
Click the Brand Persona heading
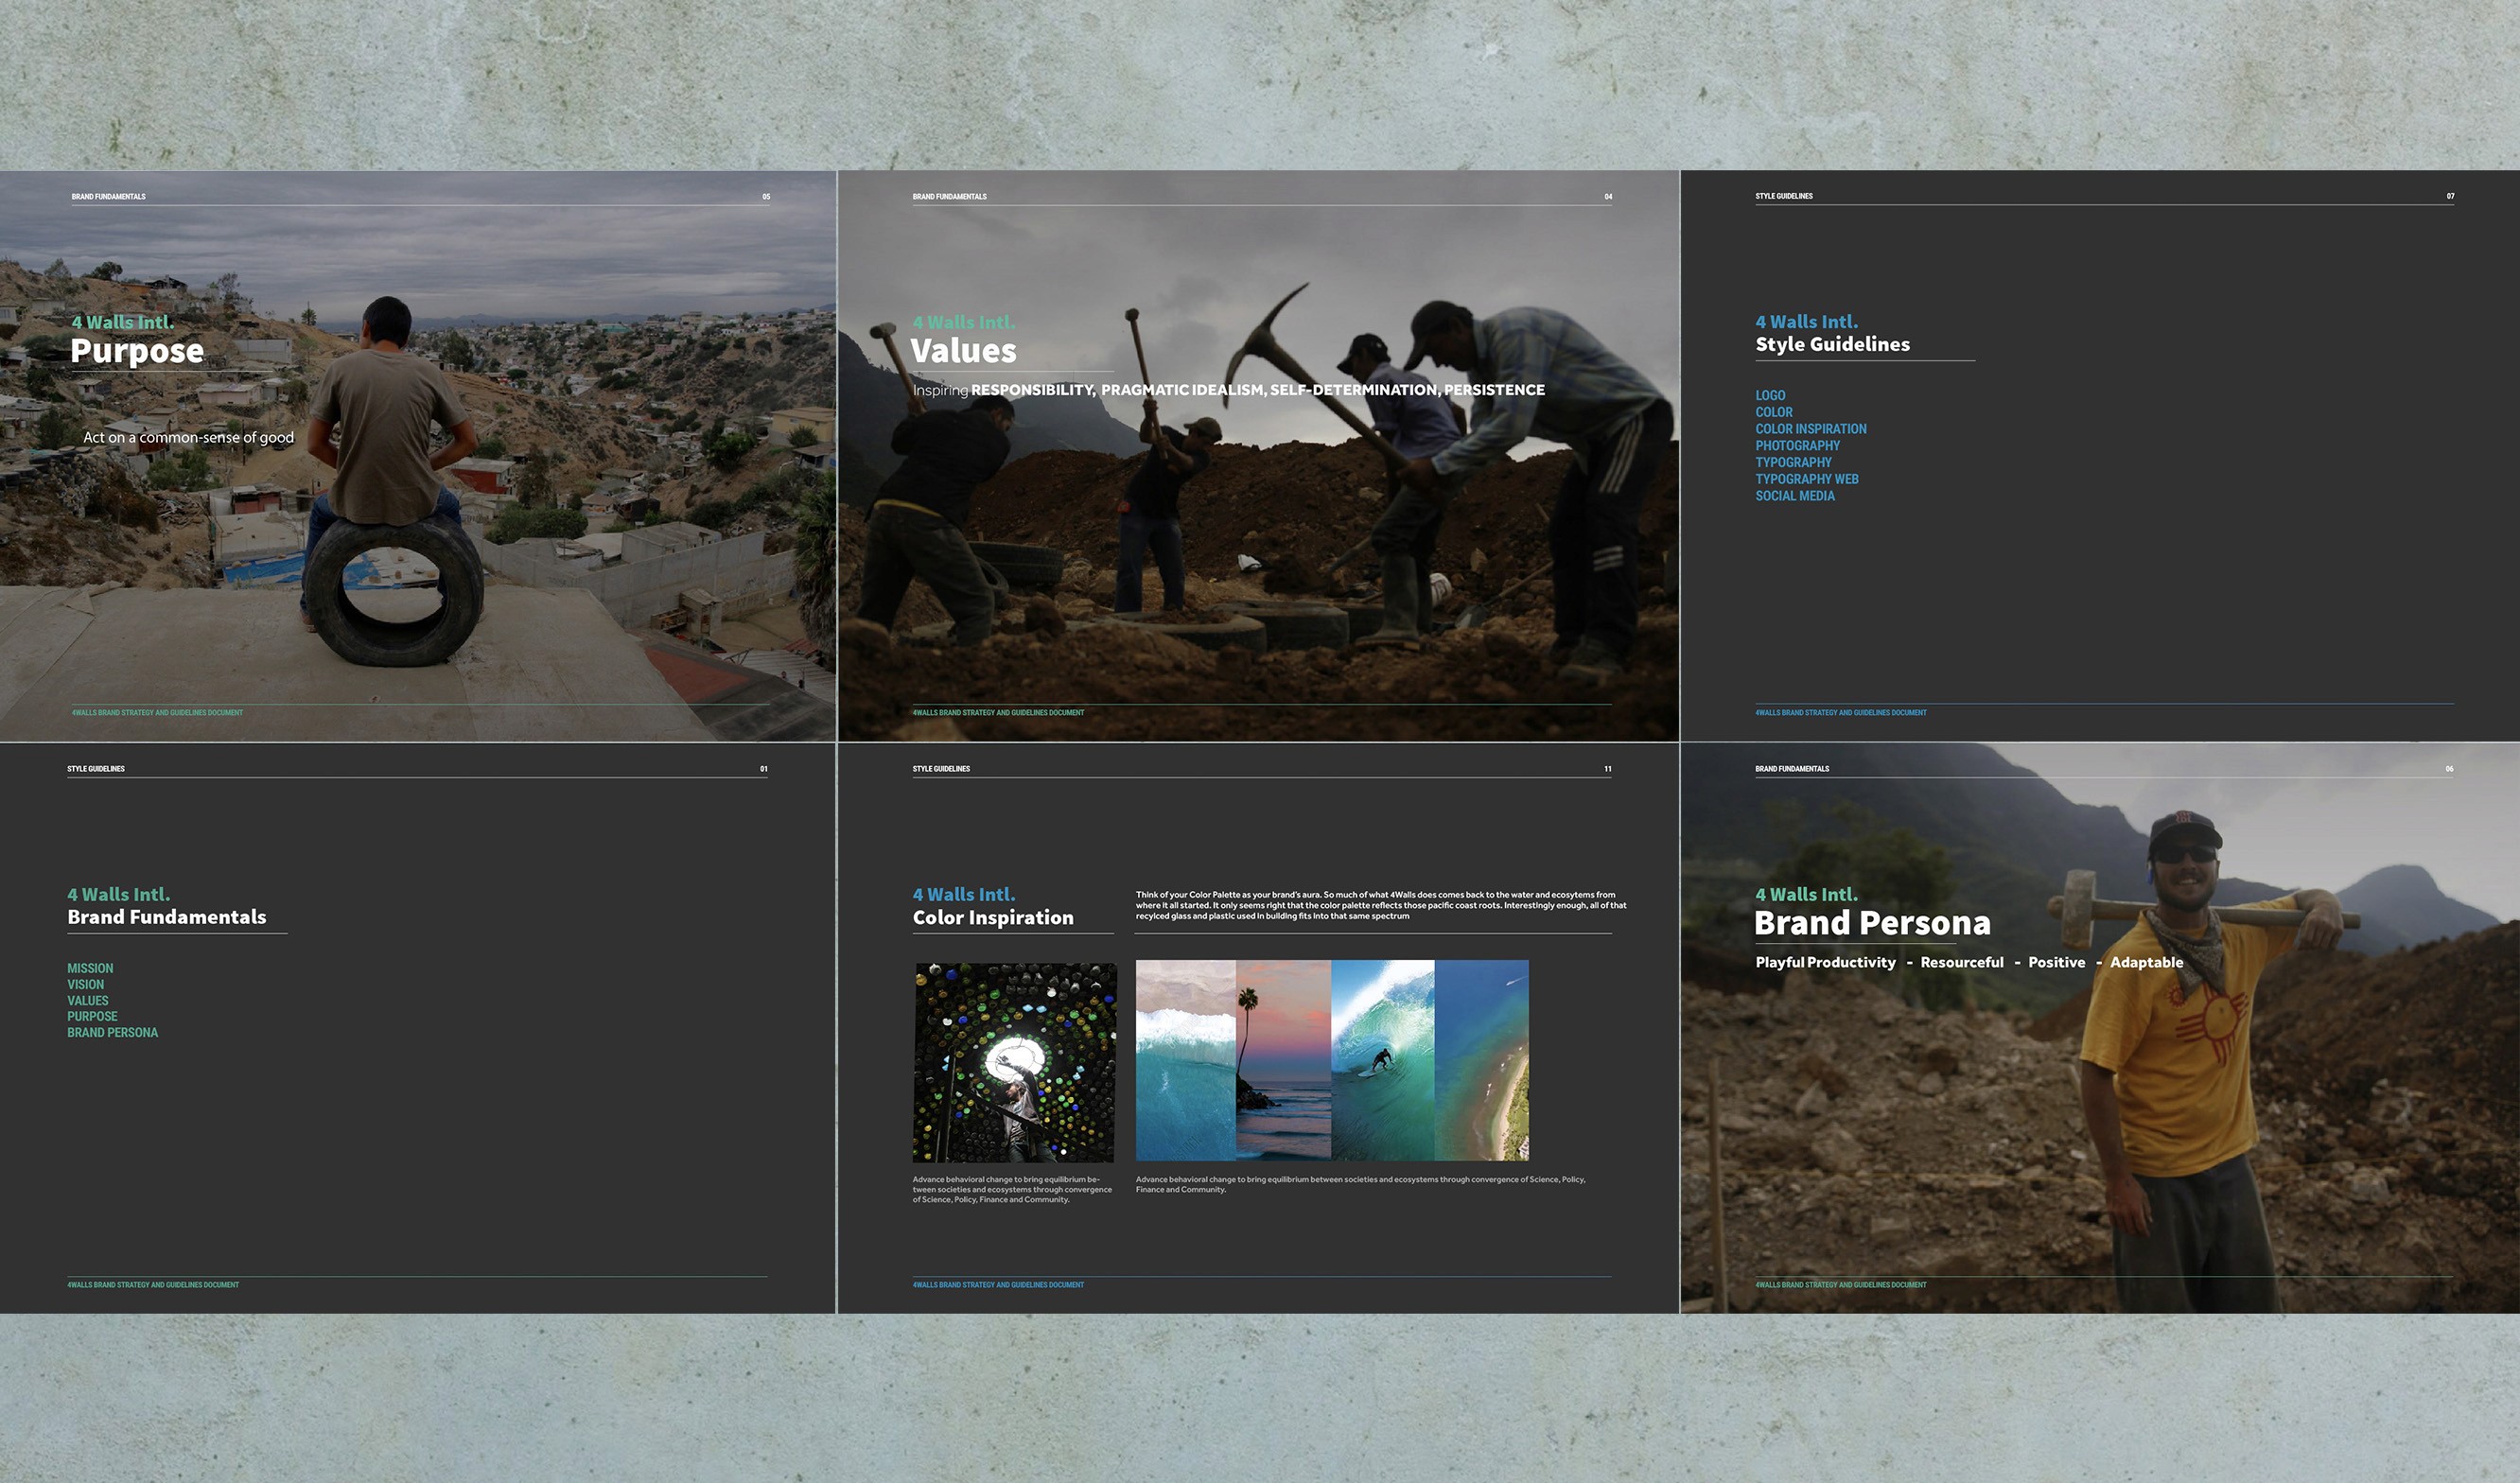1871,922
